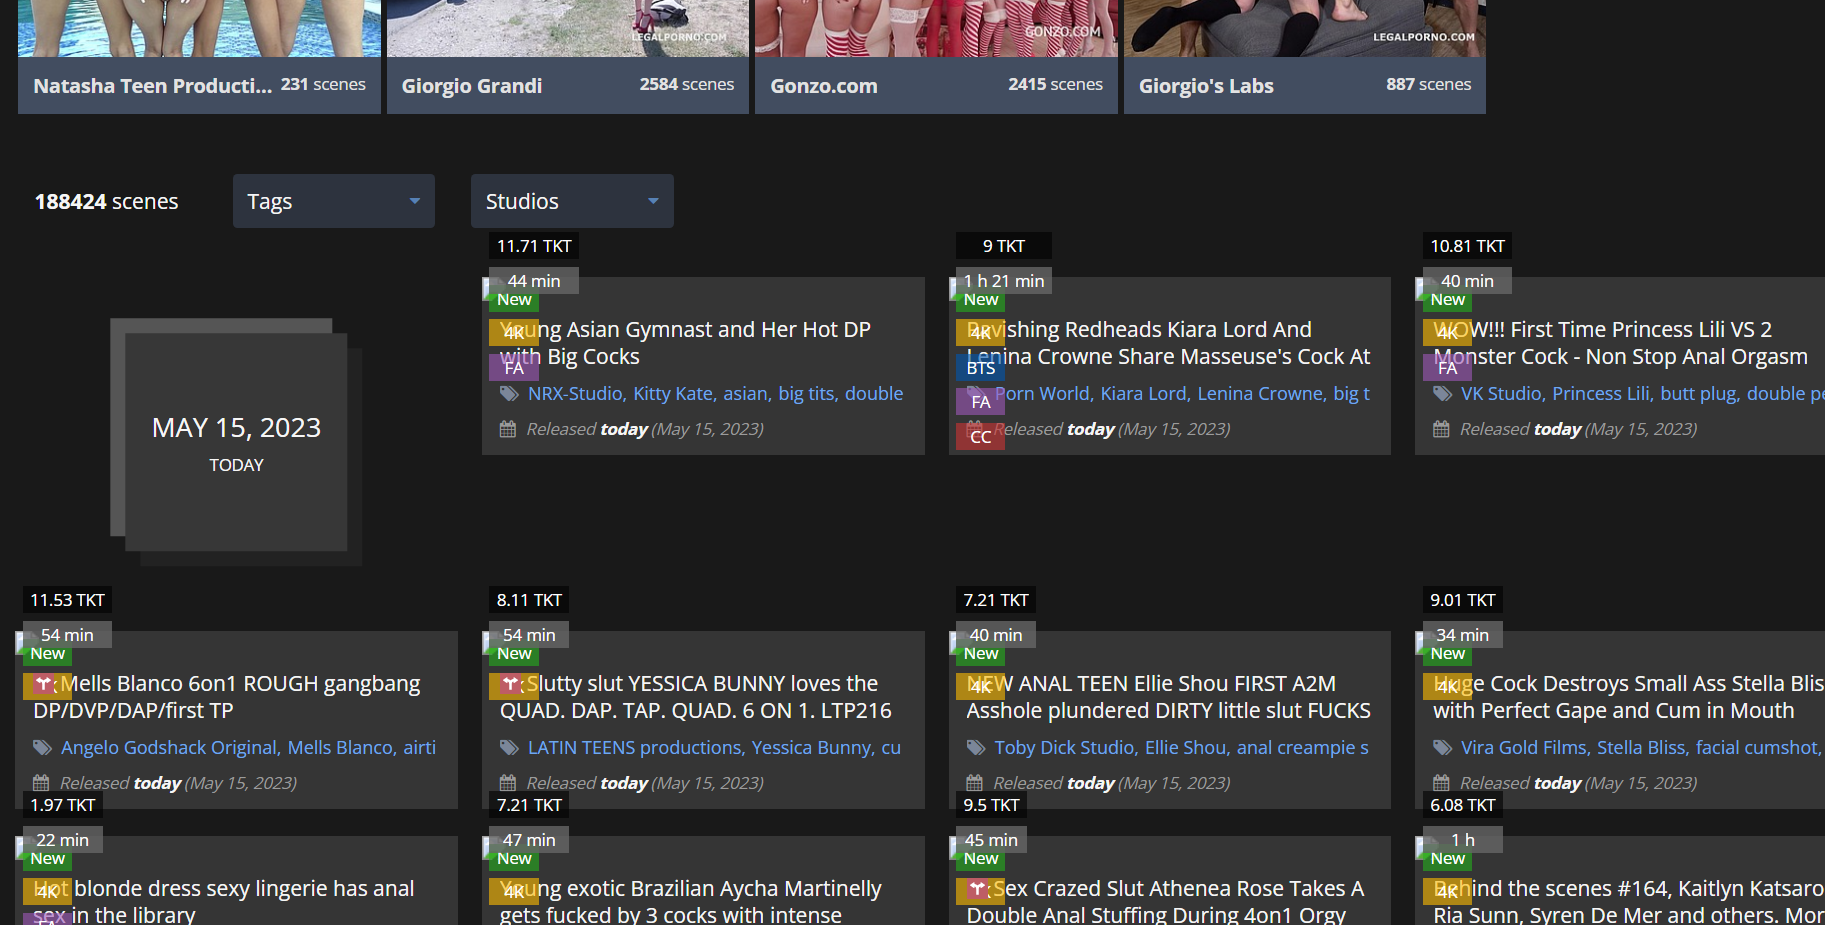The height and width of the screenshot is (925, 1825).
Task: Click the 11.71 TKT price label
Action: click(534, 246)
